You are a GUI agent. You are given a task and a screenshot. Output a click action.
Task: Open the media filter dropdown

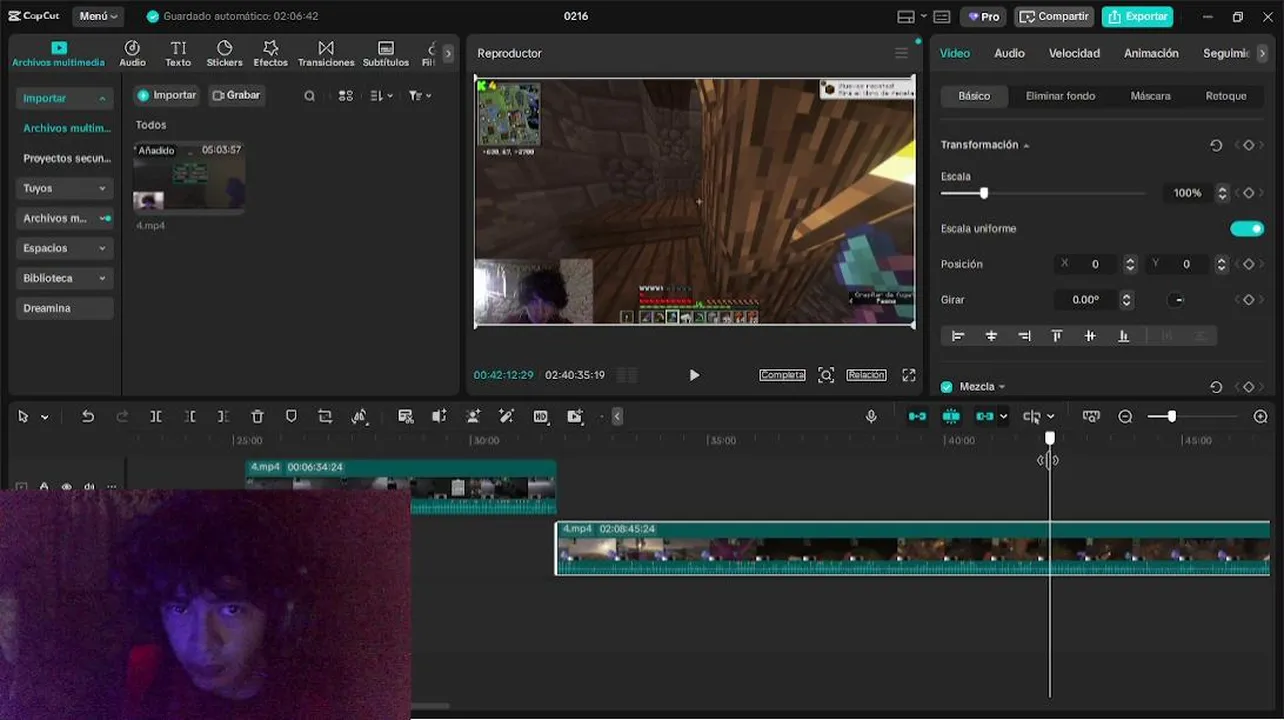click(421, 96)
